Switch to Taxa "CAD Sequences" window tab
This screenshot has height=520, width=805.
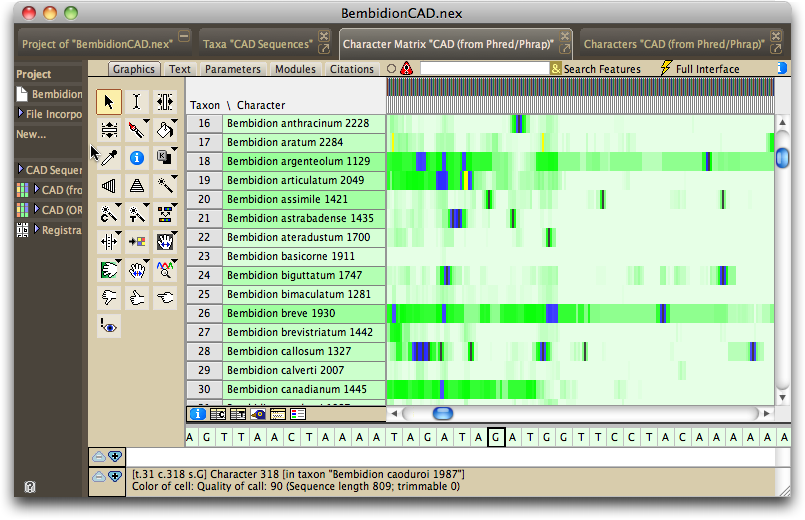pos(258,44)
